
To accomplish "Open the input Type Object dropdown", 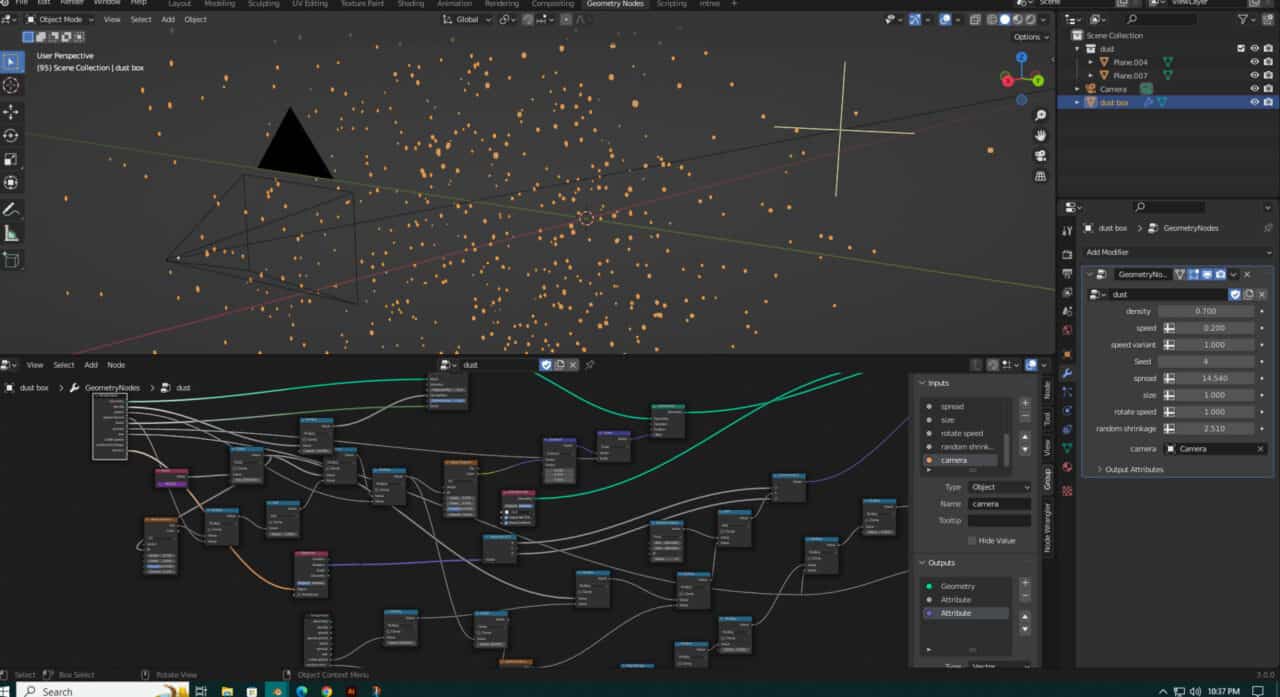I will coord(999,487).
